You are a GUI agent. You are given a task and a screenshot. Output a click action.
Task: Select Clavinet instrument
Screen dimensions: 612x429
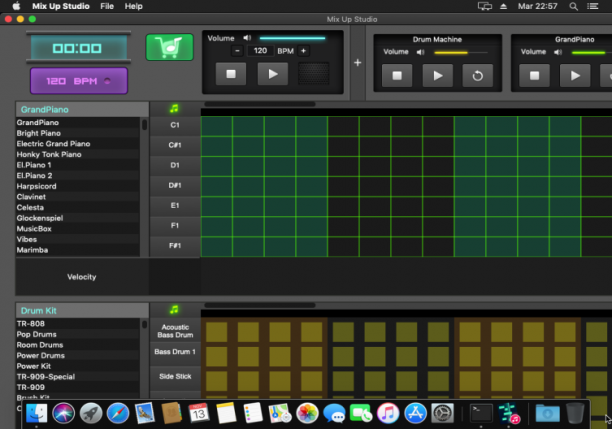[77, 197]
